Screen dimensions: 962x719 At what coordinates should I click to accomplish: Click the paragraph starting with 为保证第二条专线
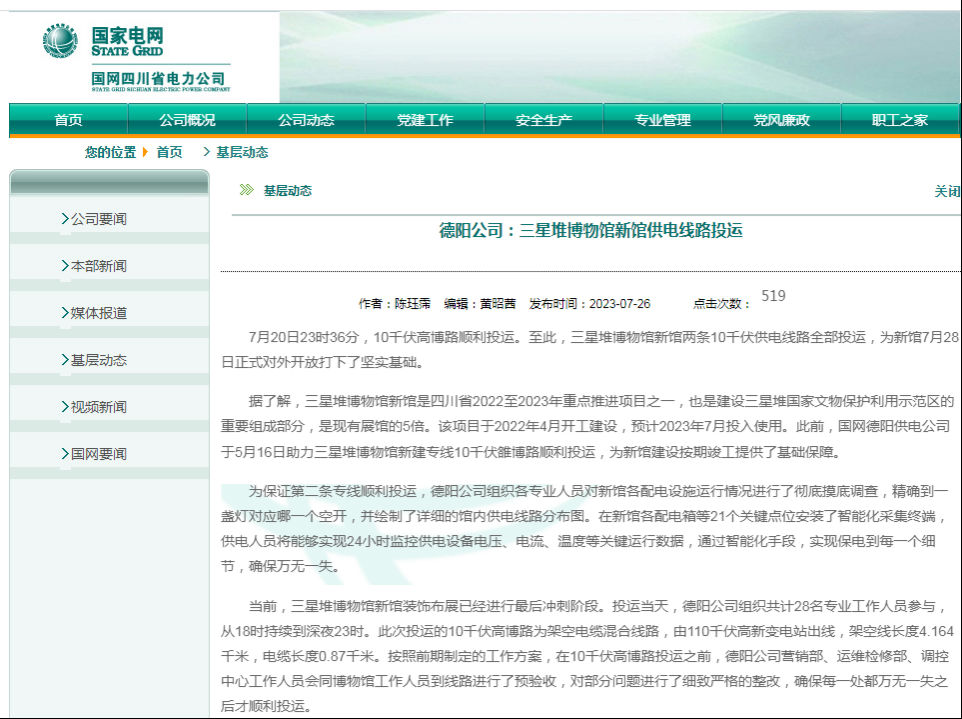pos(585,529)
